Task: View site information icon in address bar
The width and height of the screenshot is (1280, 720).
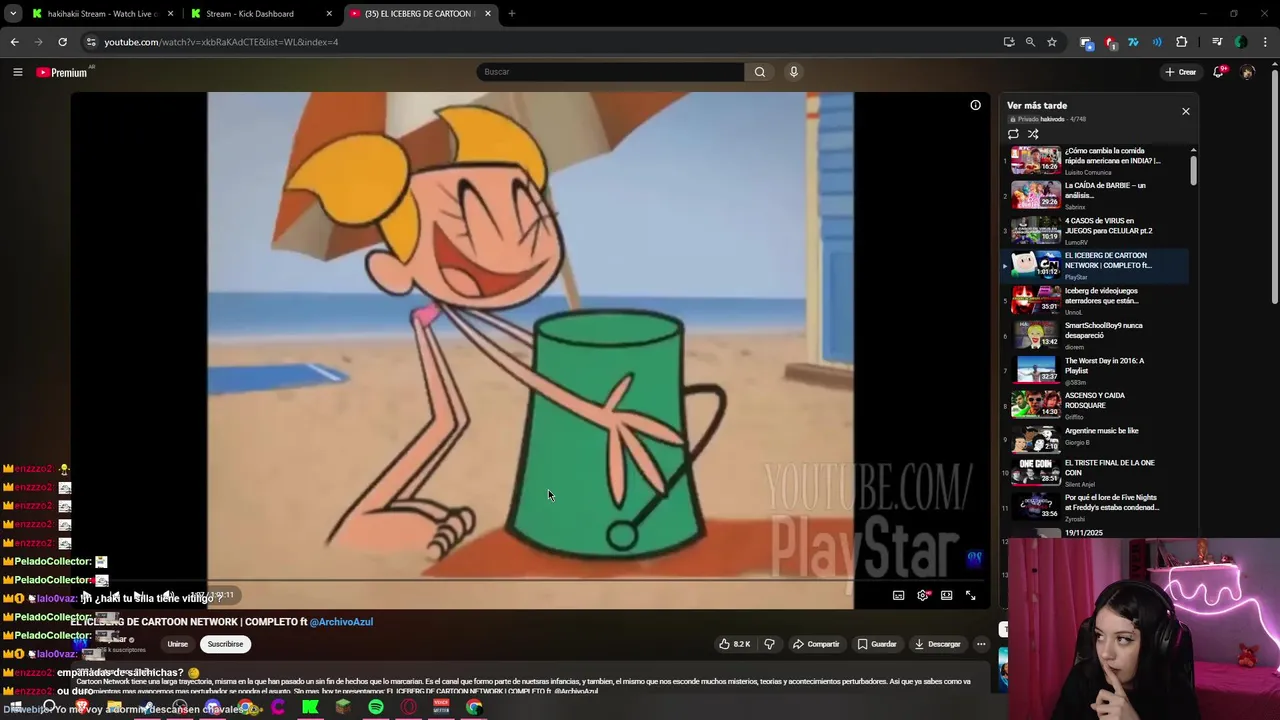Action: 90,42
